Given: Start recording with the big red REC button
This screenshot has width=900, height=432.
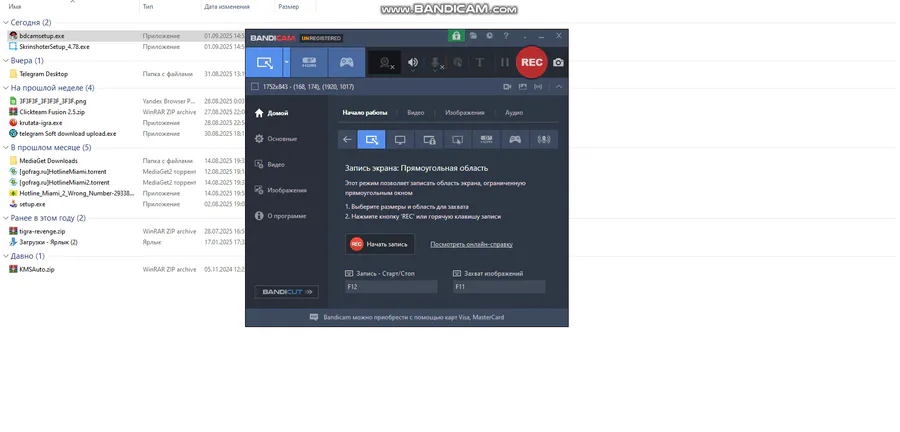Looking at the screenshot, I should tap(532, 62).
